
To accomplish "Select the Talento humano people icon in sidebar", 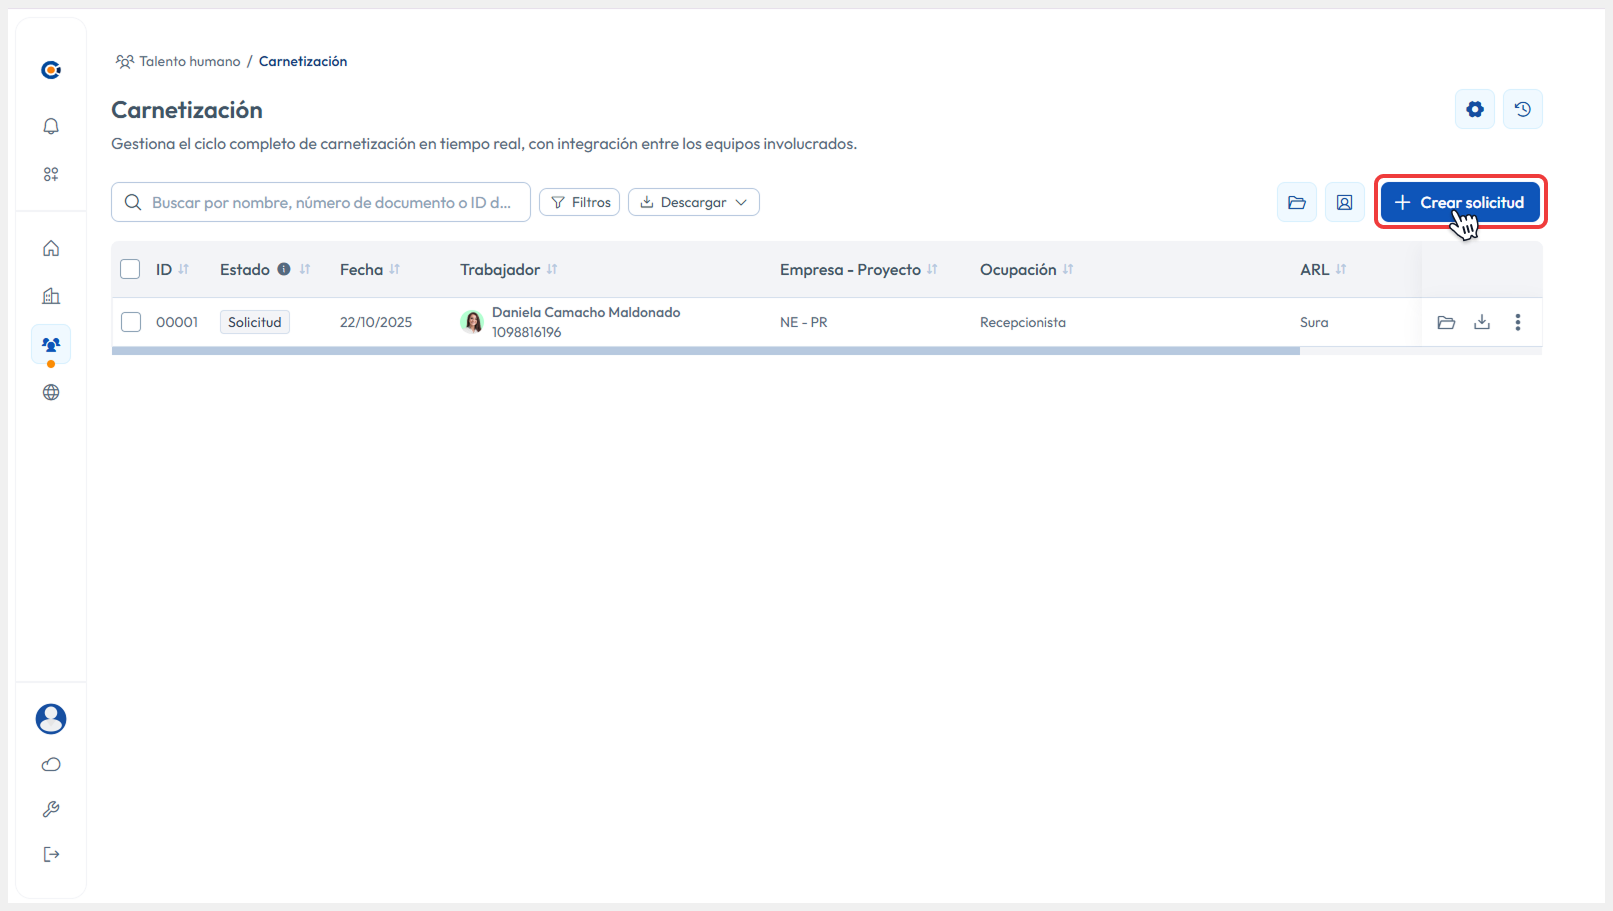I will [50, 344].
